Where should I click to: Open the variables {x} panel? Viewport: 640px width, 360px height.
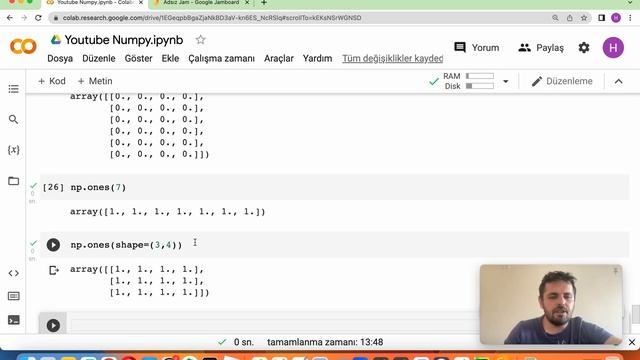click(13, 150)
